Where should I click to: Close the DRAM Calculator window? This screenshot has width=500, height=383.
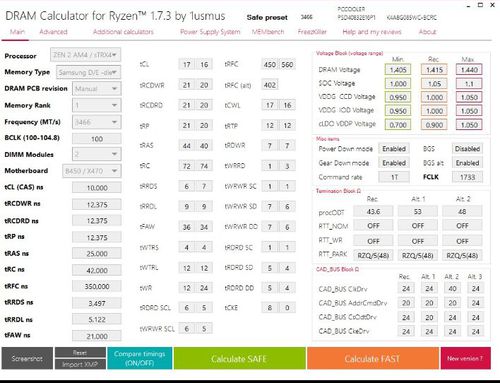pyautogui.click(x=492, y=5)
